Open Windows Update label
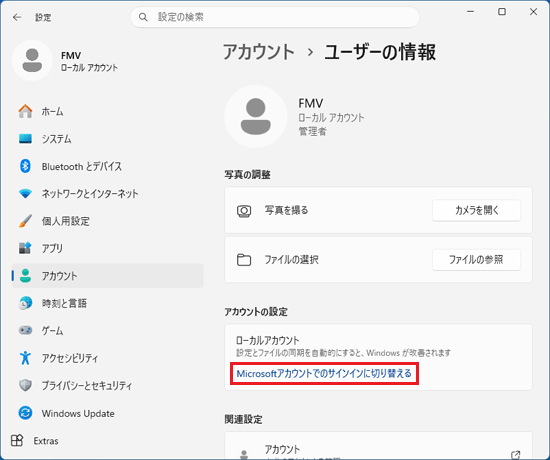Viewport: 550px width, 460px height. 78,413
